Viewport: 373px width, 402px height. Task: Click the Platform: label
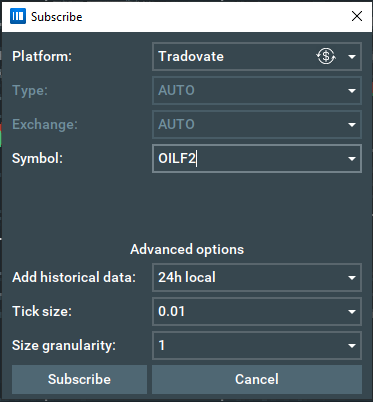pyautogui.click(x=42, y=56)
